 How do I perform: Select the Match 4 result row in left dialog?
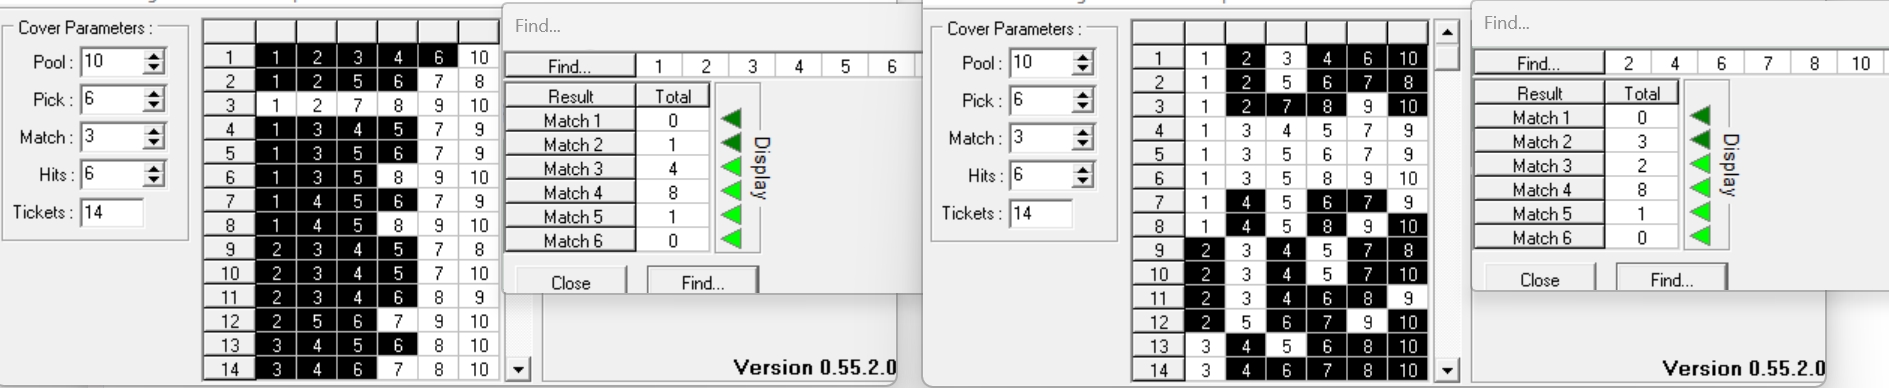[x=607, y=192]
